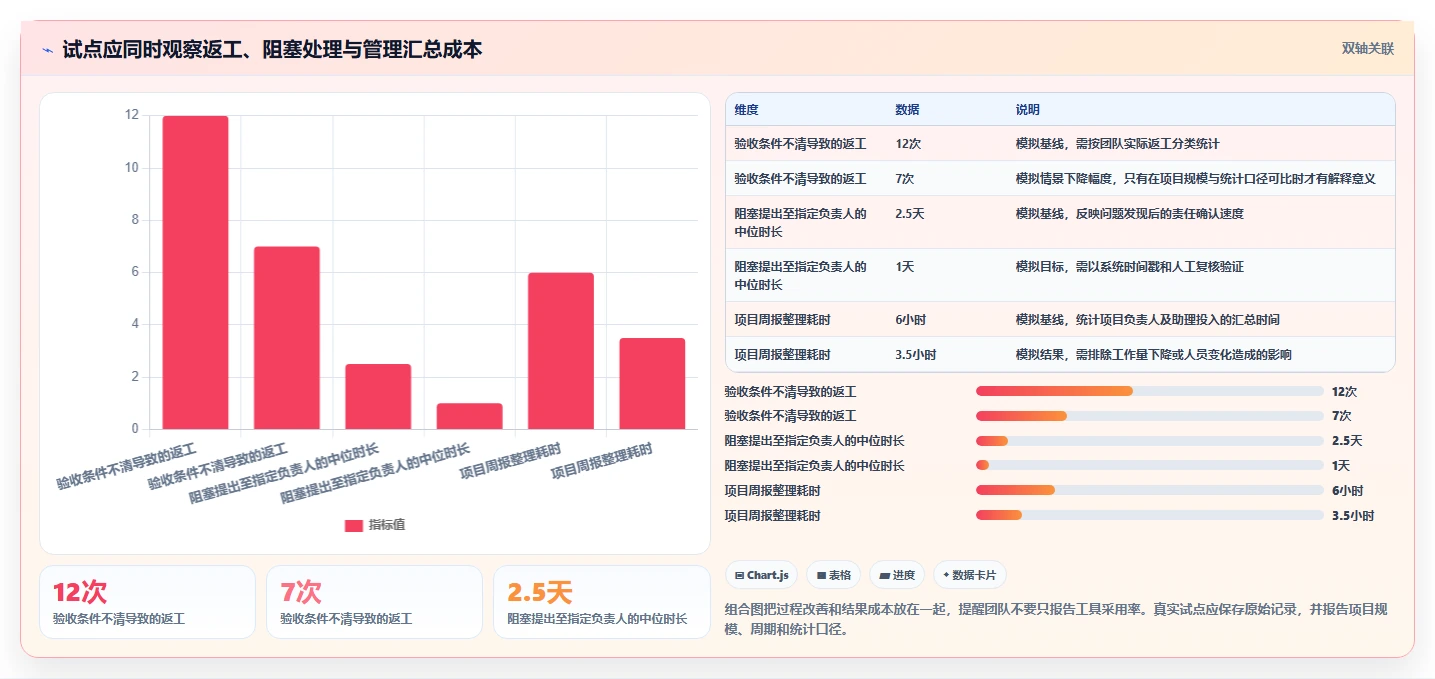
Task: Click the 维度 column header
Action: [x=747, y=110]
